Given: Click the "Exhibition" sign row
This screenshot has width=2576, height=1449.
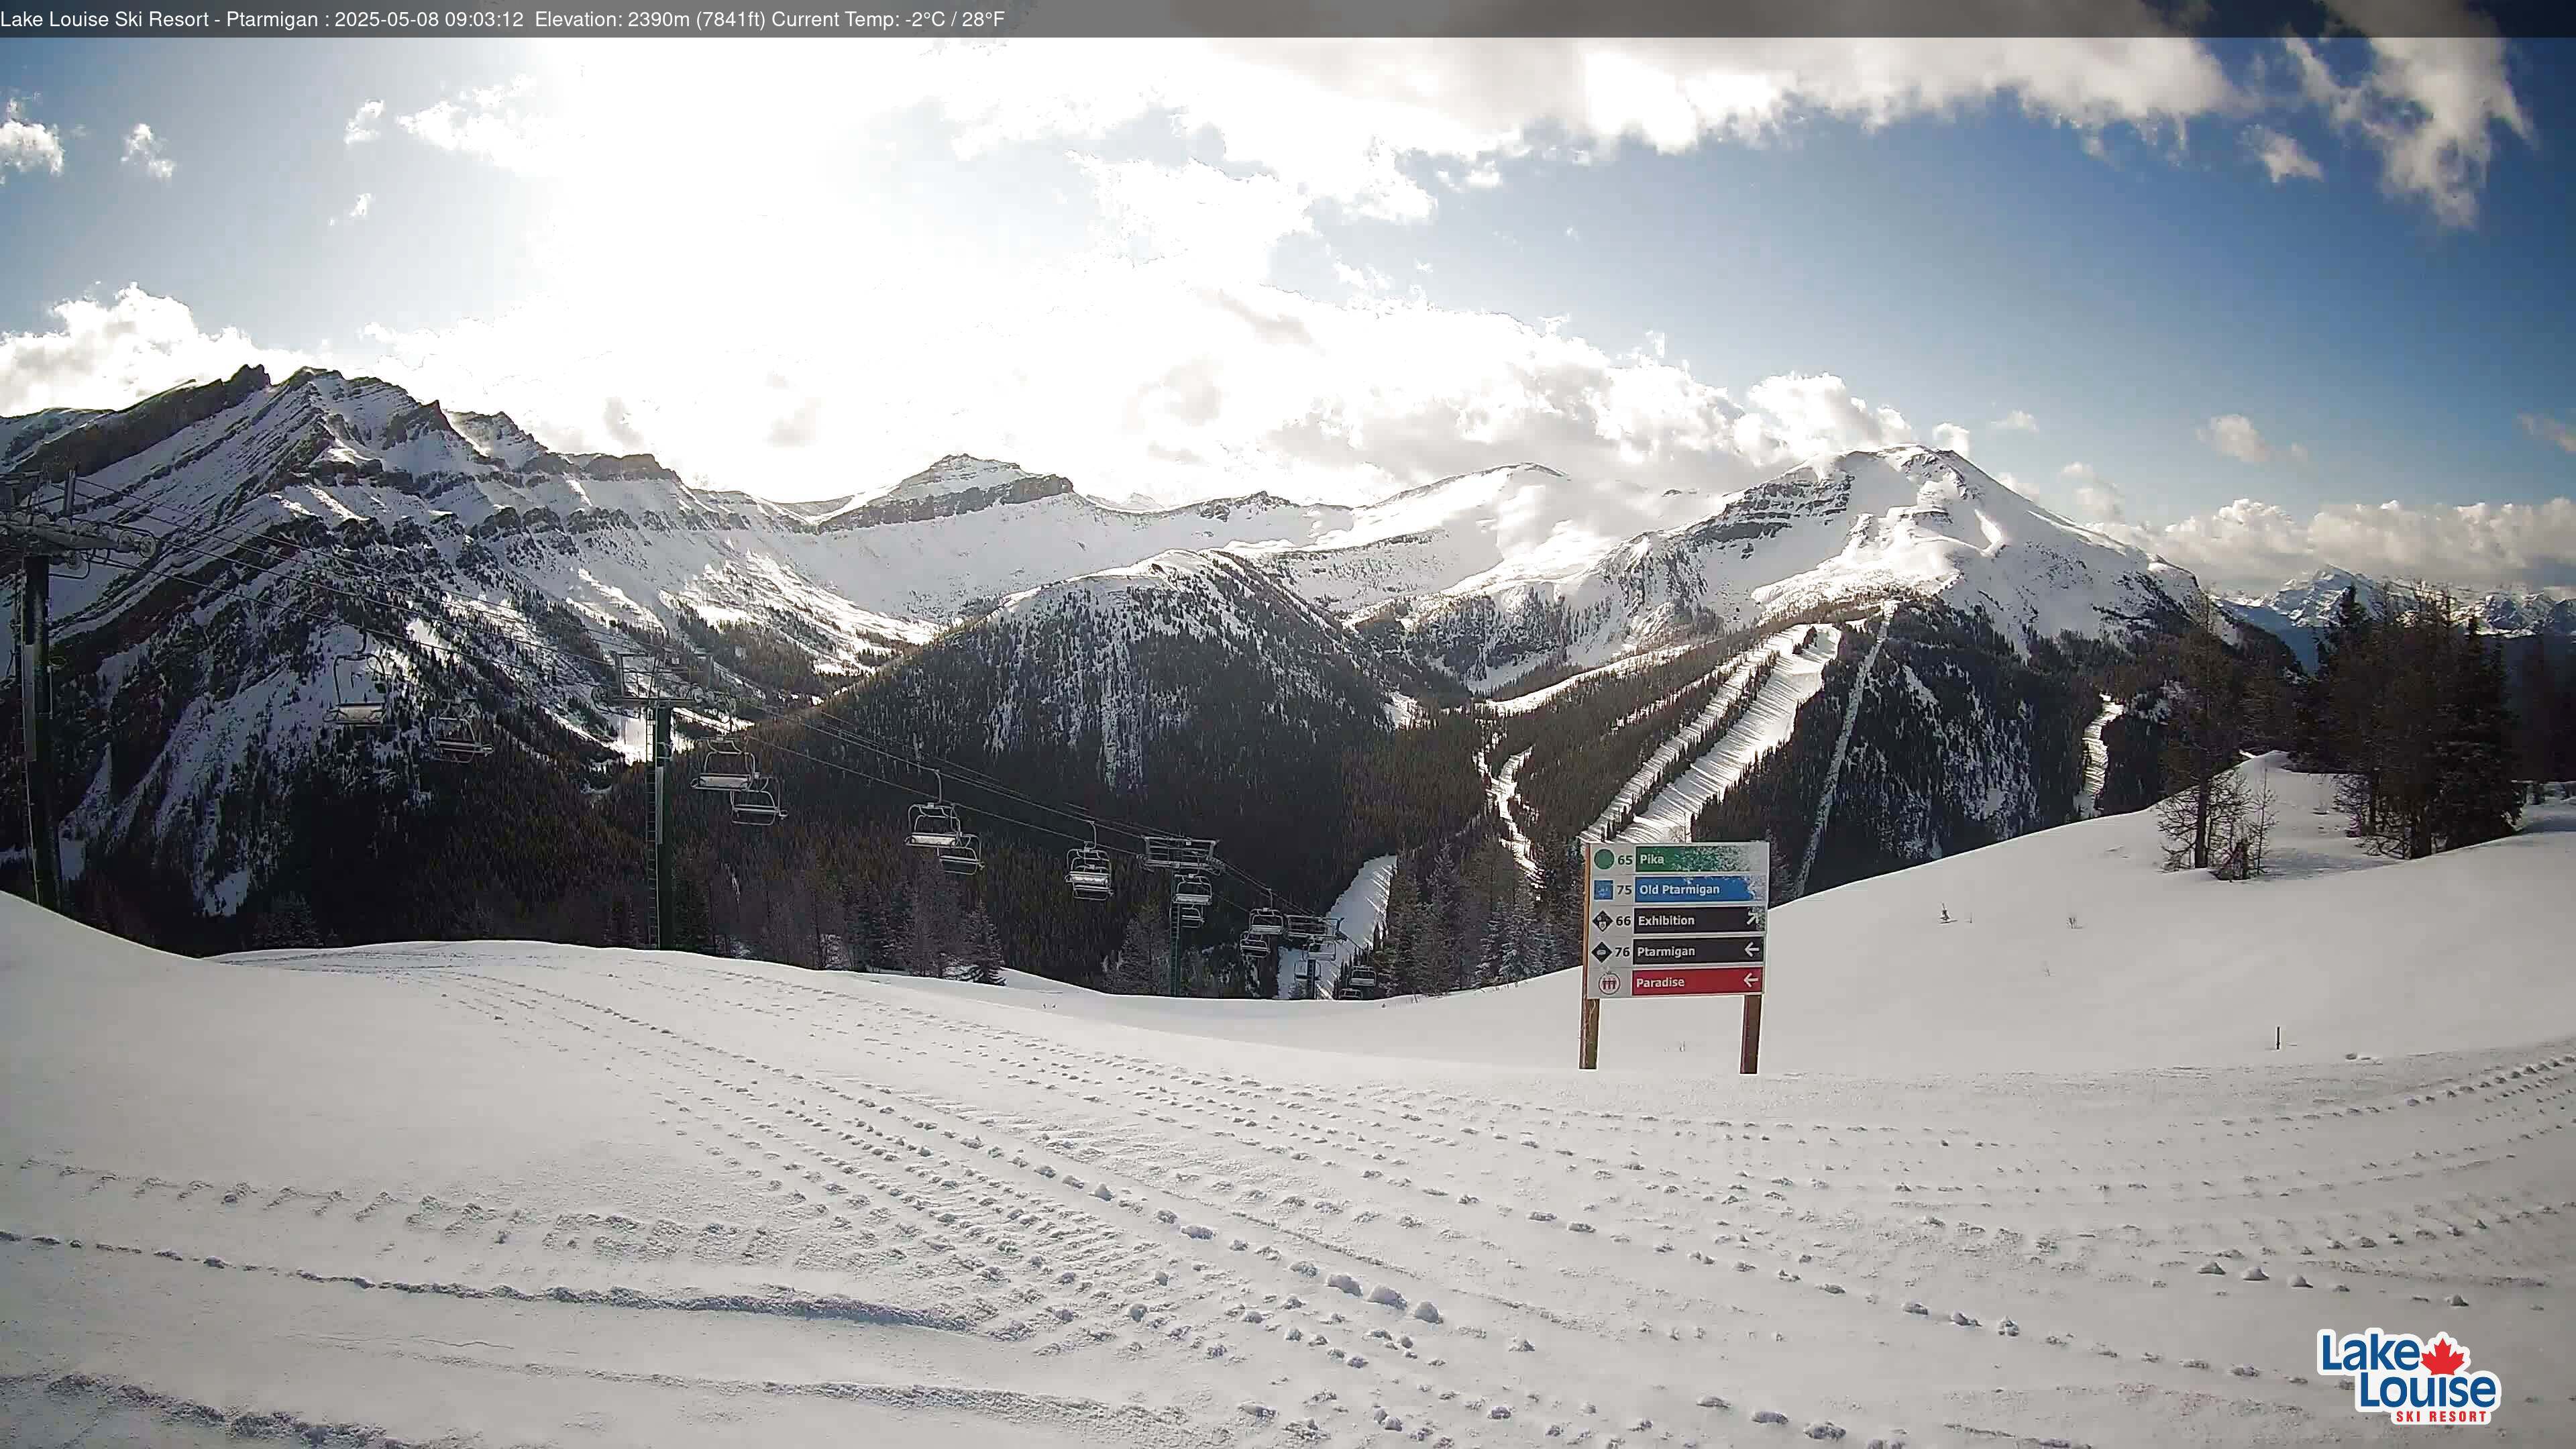Looking at the screenshot, I should pyautogui.click(x=1699, y=920).
